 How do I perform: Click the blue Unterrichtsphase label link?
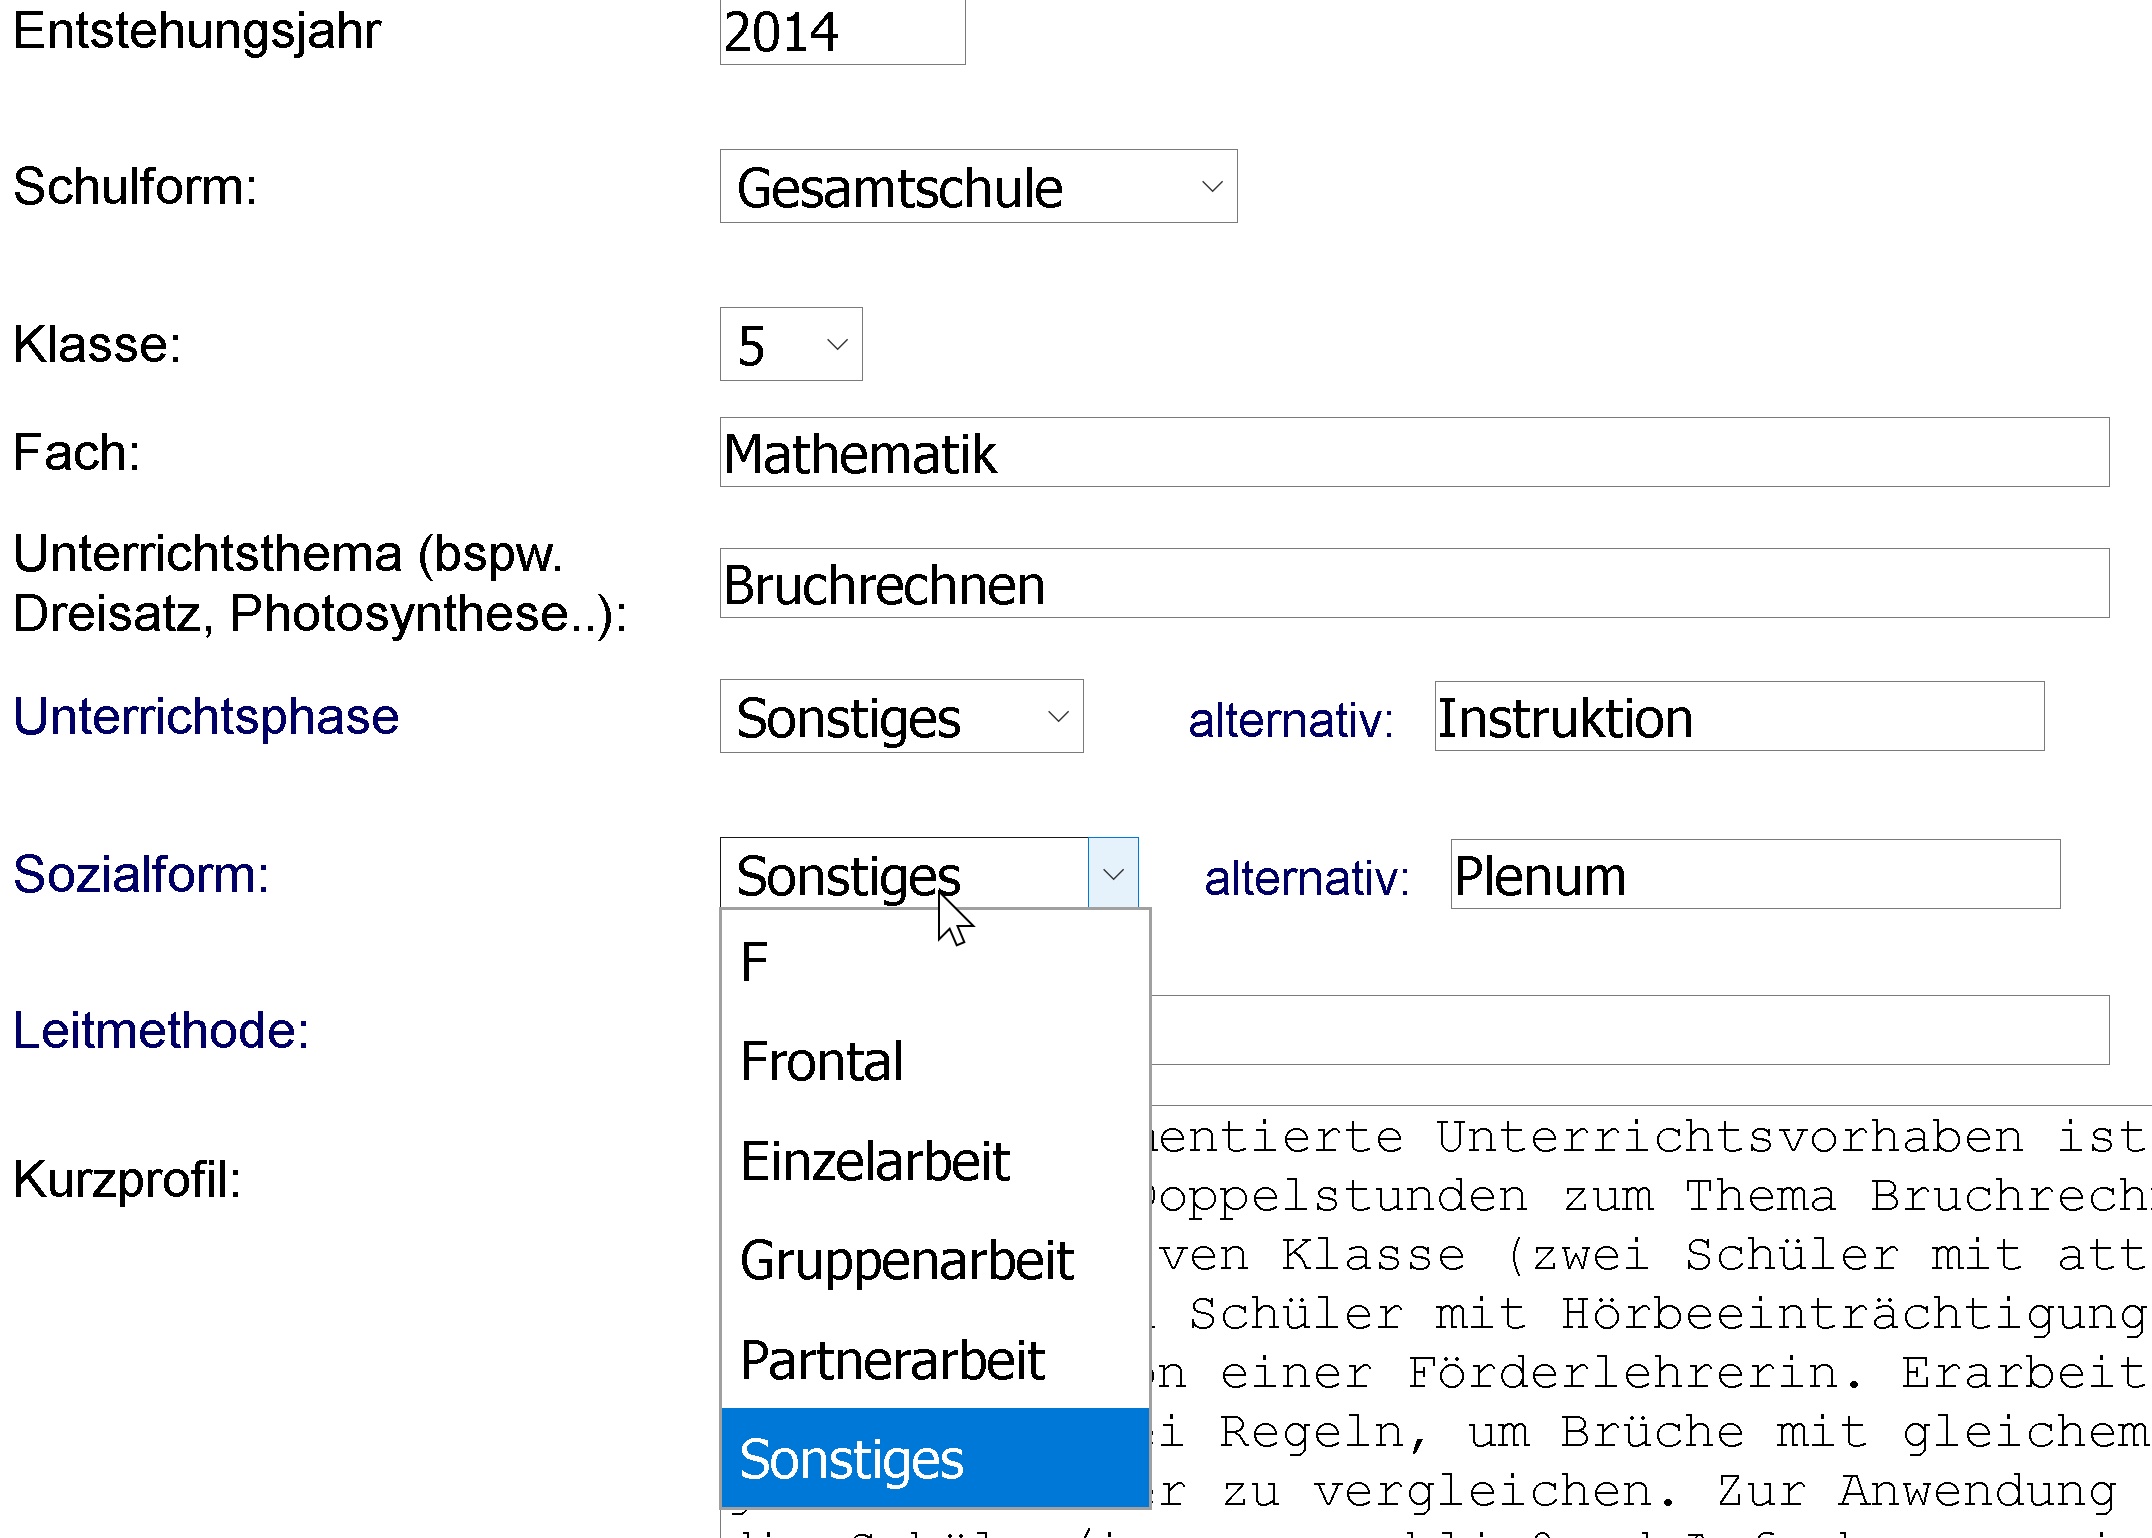[206, 717]
